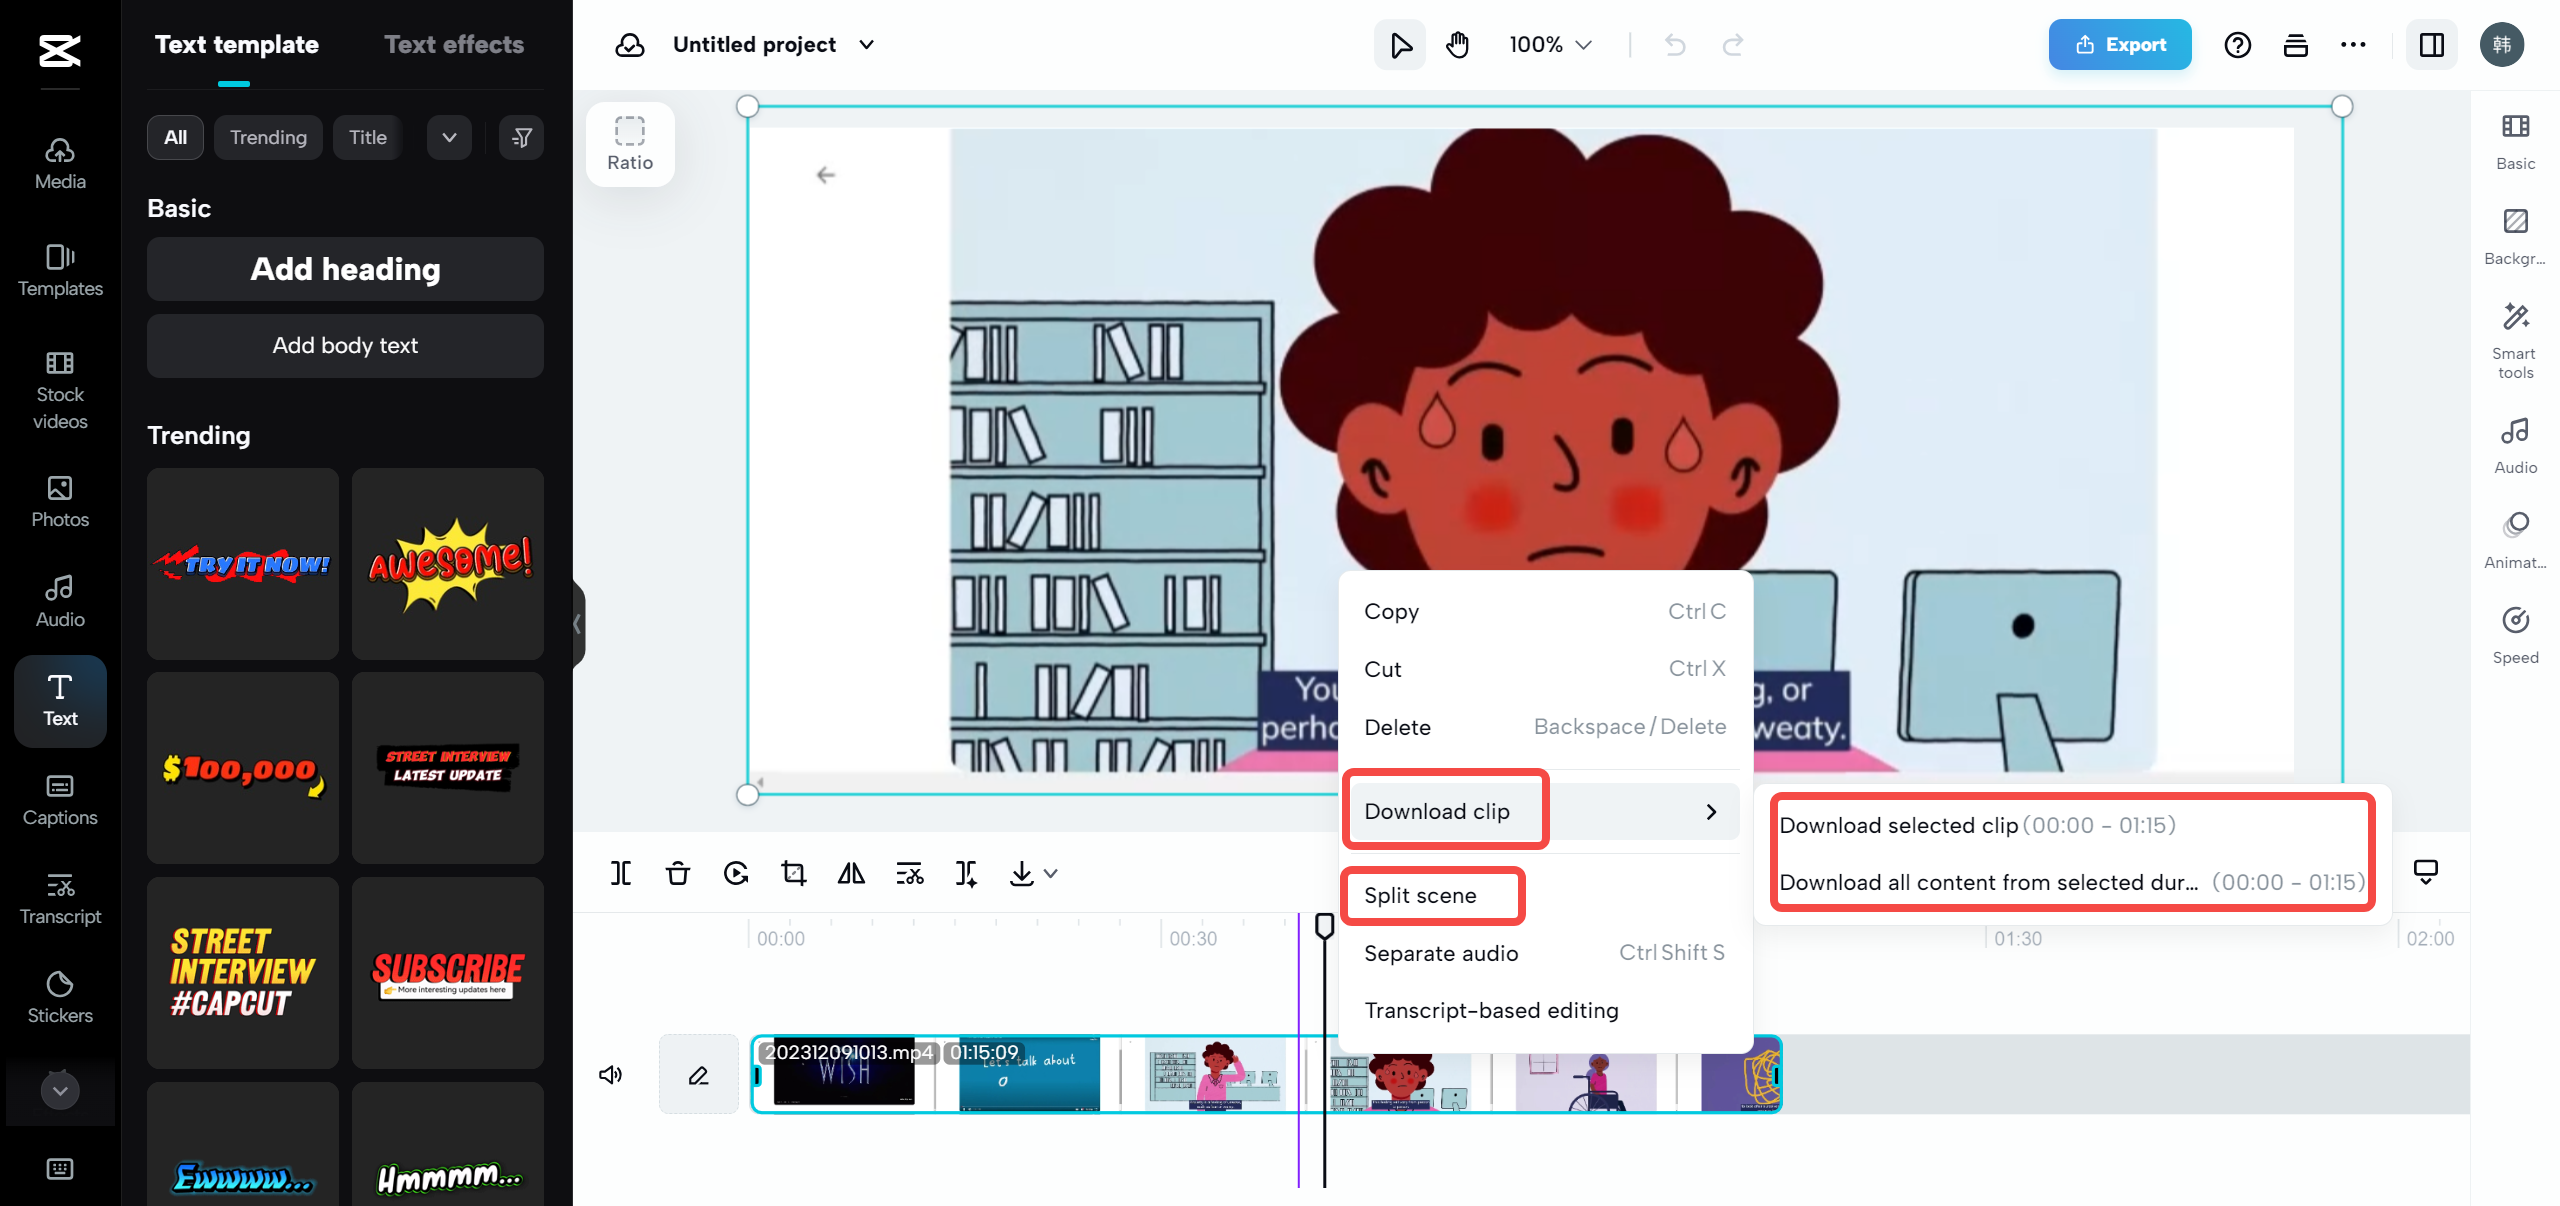Mute the timeline track volume
The width and height of the screenshot is (2560, 1206).
pyautogui.click(x=610, y=1074)
